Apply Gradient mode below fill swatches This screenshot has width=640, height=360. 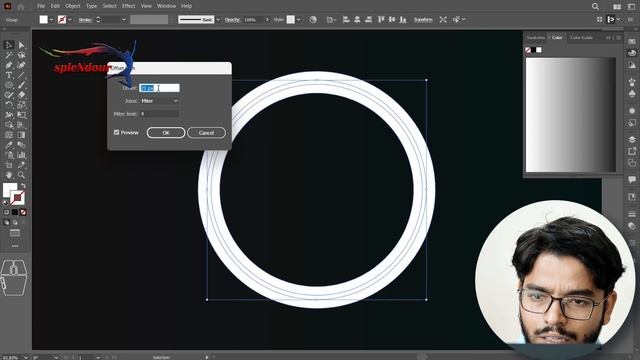[x=15, y=212]
